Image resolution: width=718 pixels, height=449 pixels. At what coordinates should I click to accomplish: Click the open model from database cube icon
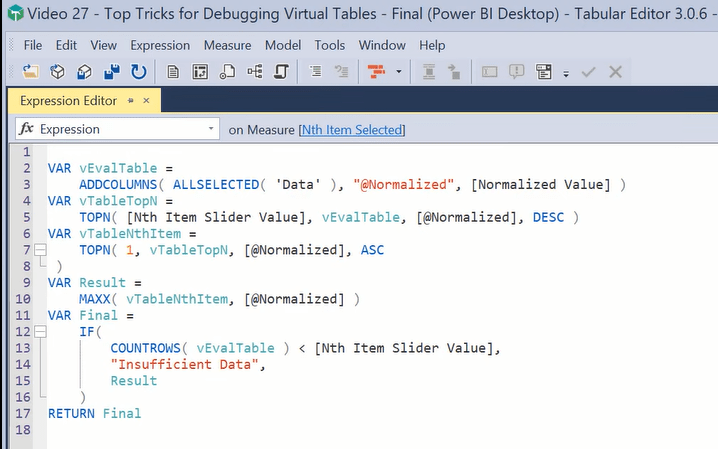pyautogui.click(x=57, y=72)
